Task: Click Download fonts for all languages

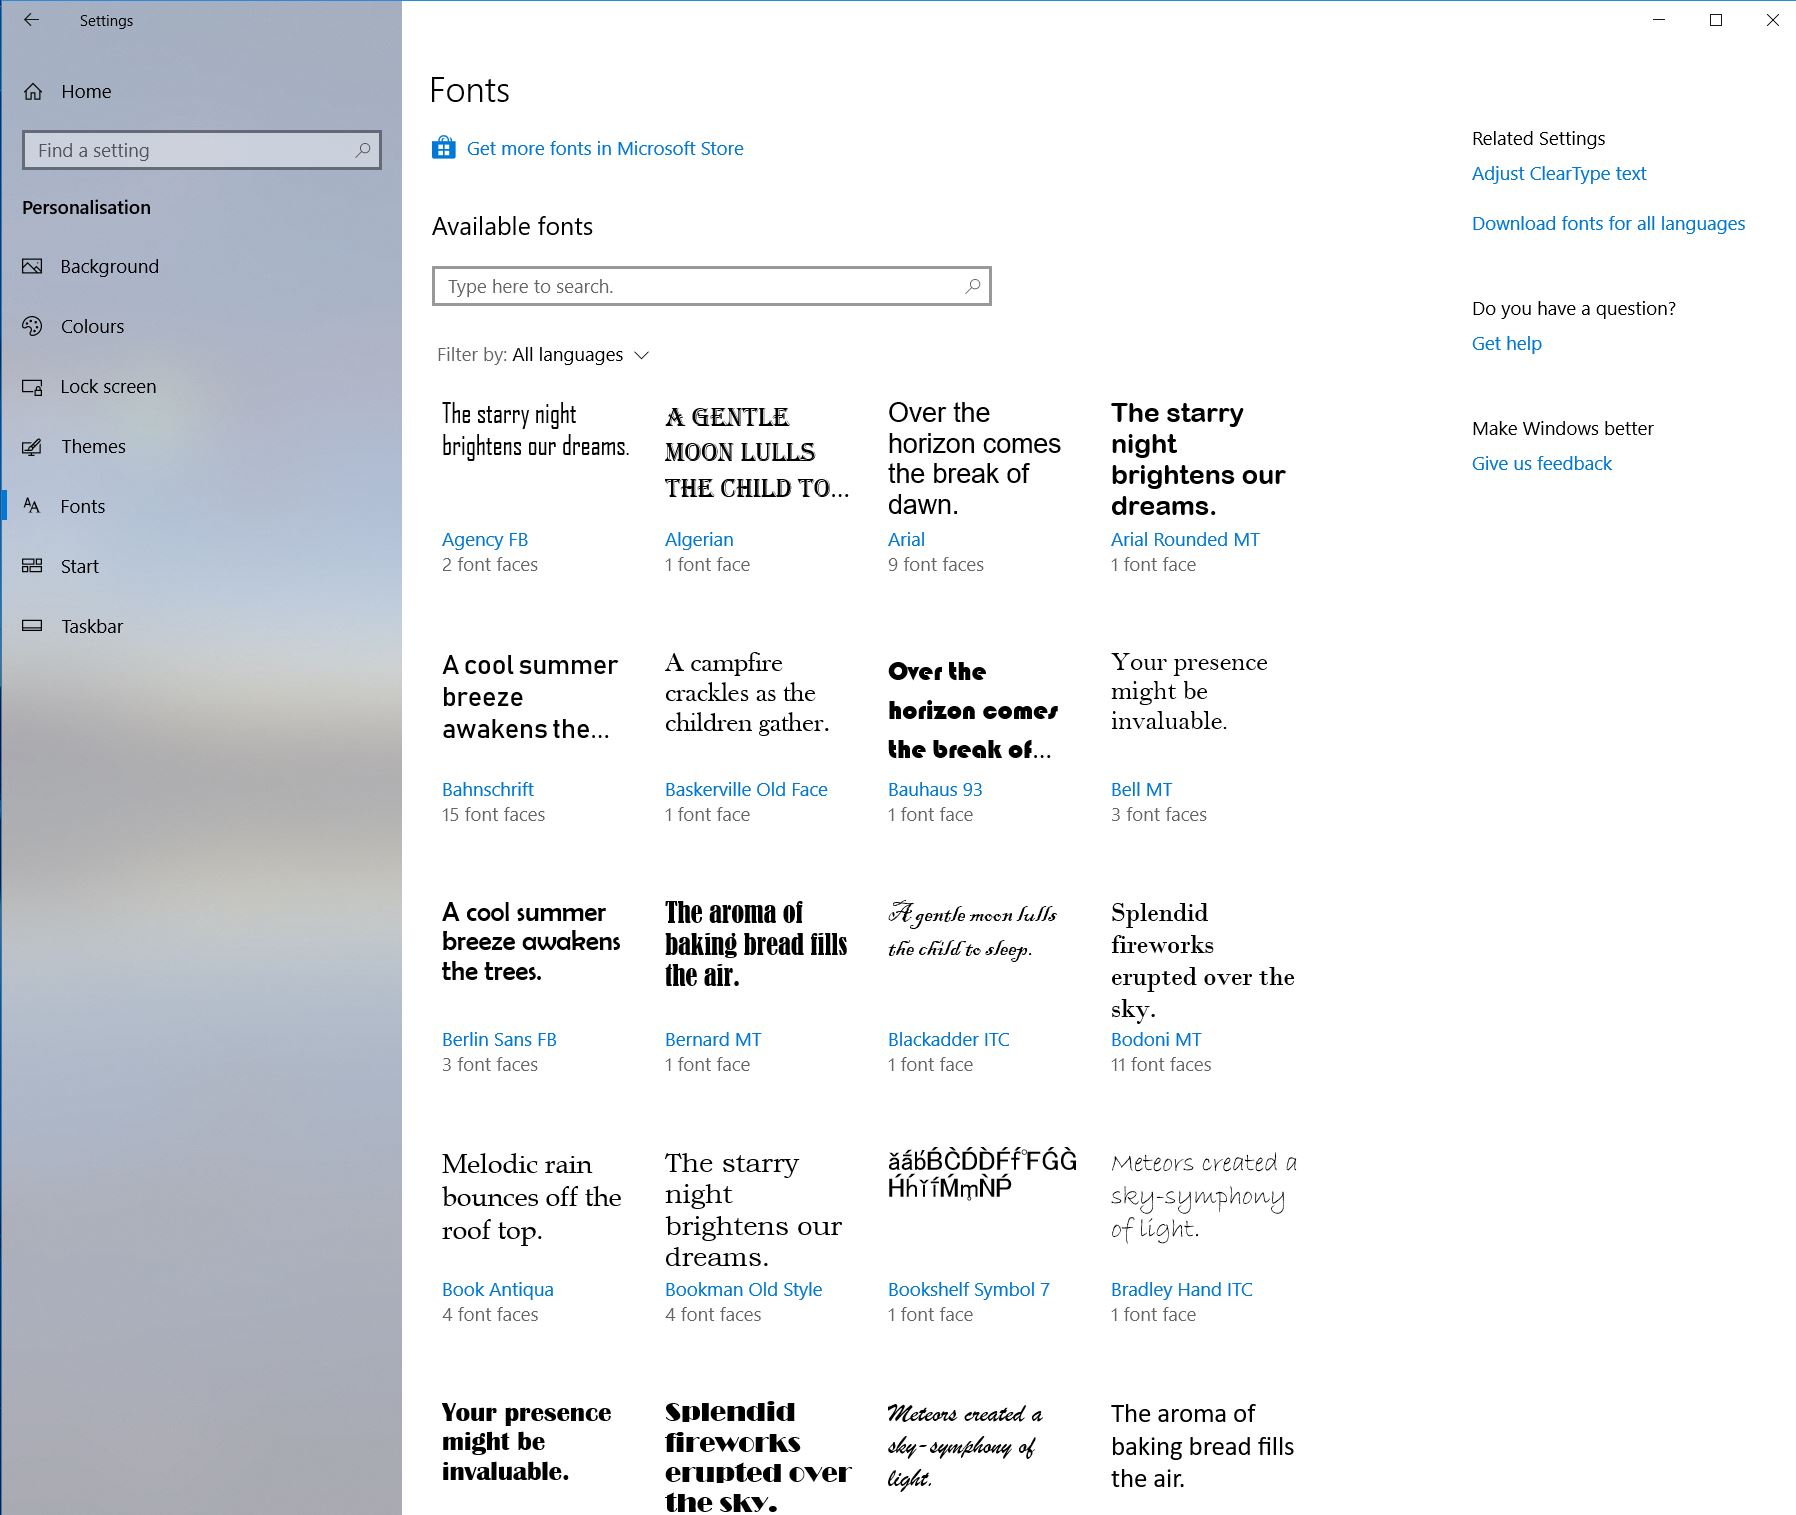Action: [1608, 223]
